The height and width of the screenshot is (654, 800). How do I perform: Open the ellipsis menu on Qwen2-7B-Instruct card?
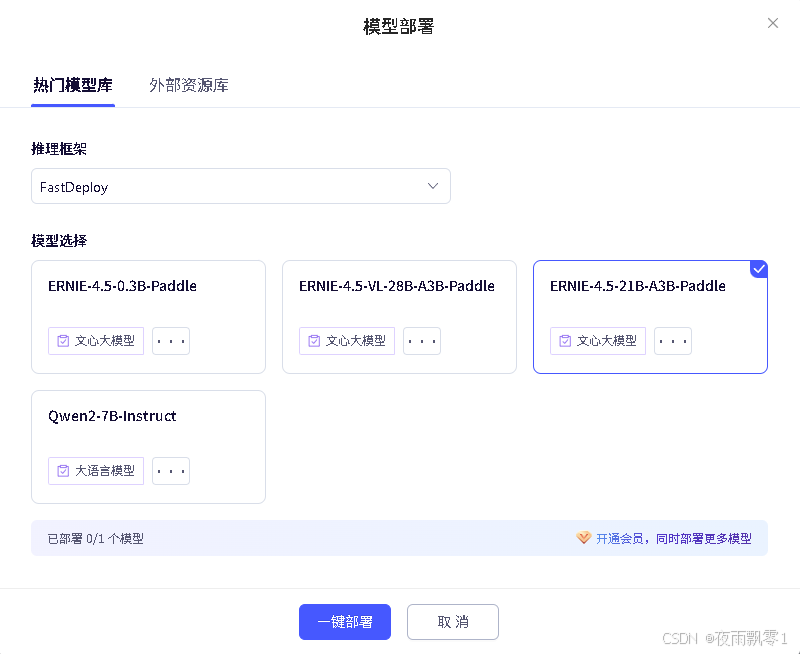point(171,471)
